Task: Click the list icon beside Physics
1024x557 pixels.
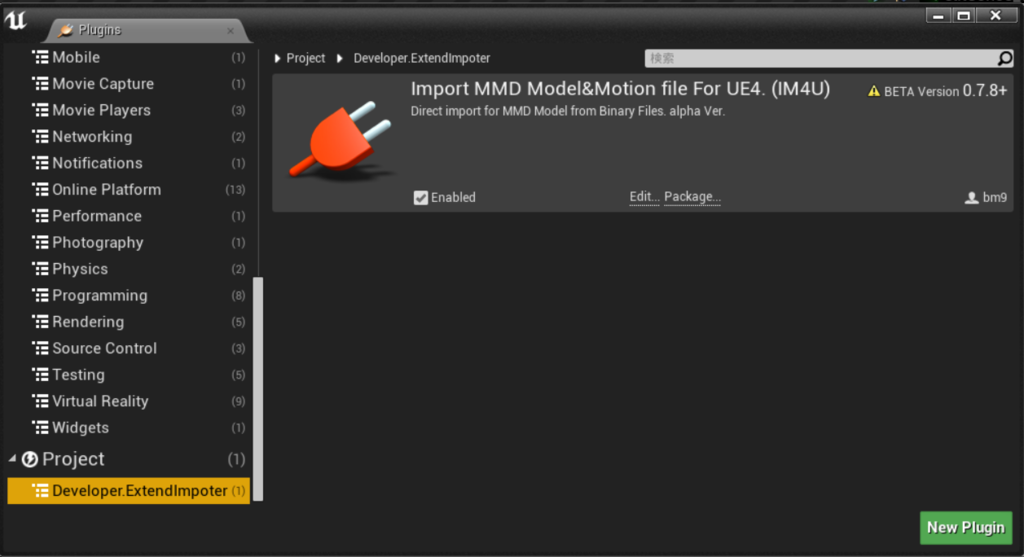Action: tap(40, 269)
